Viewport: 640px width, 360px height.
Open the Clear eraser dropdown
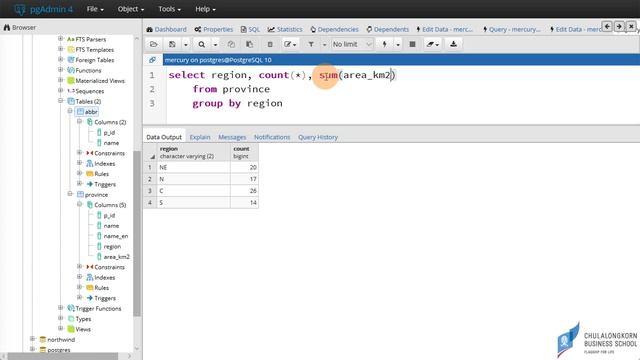click(x=433, y=44)
